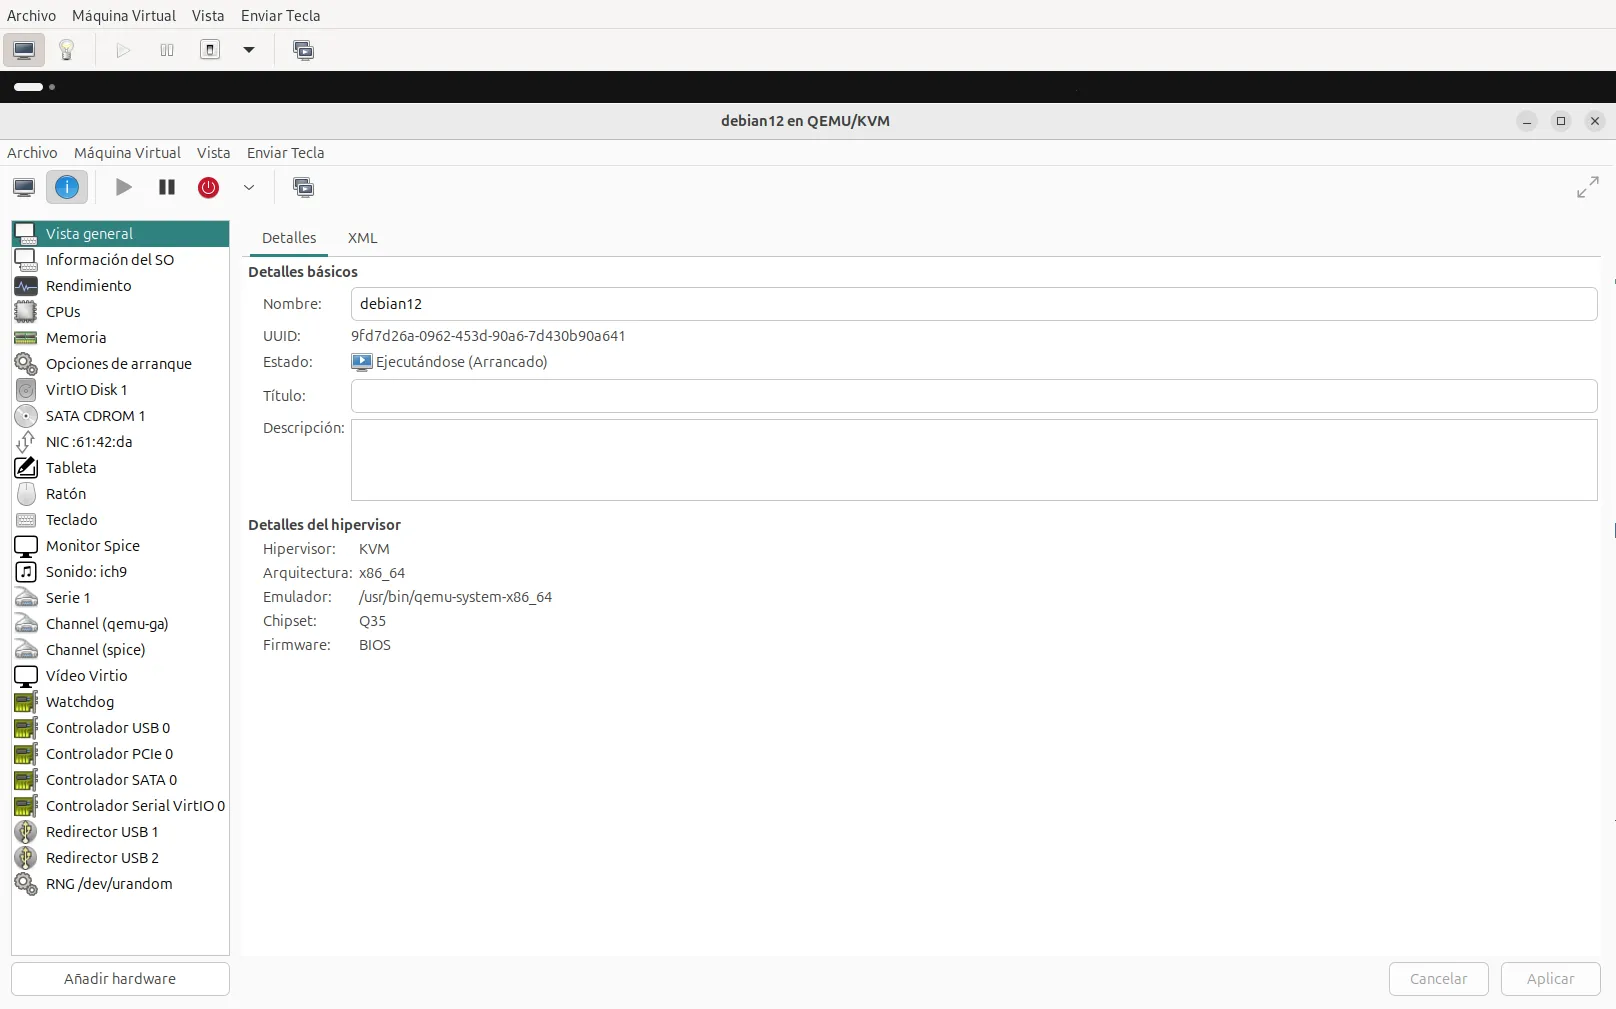Click the blue hardware details info icon

coord(67,187)
